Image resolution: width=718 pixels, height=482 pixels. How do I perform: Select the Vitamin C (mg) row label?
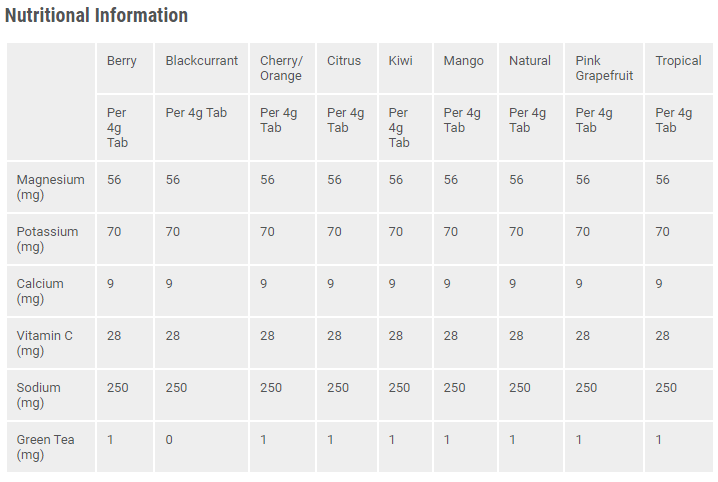(44, 343)
